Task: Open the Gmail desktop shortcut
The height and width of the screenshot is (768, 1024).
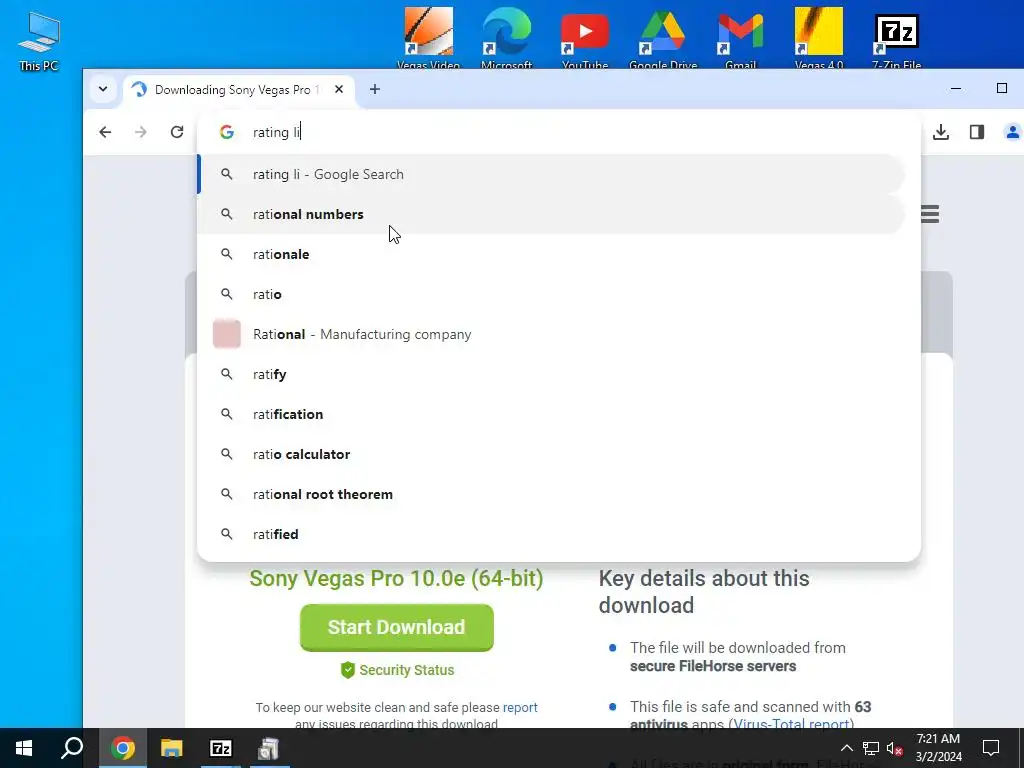Action: click(x=741, y=38)
